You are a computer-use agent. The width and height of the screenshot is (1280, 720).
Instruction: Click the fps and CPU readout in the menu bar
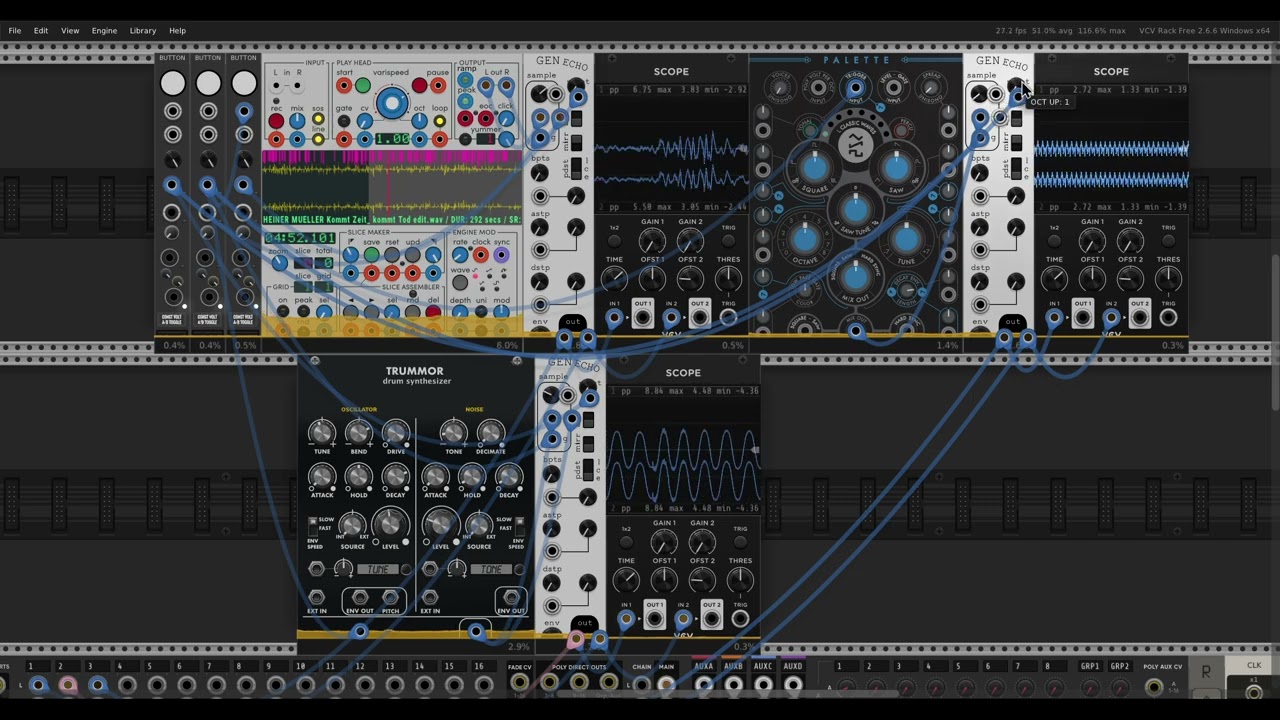click(1062, 30)
